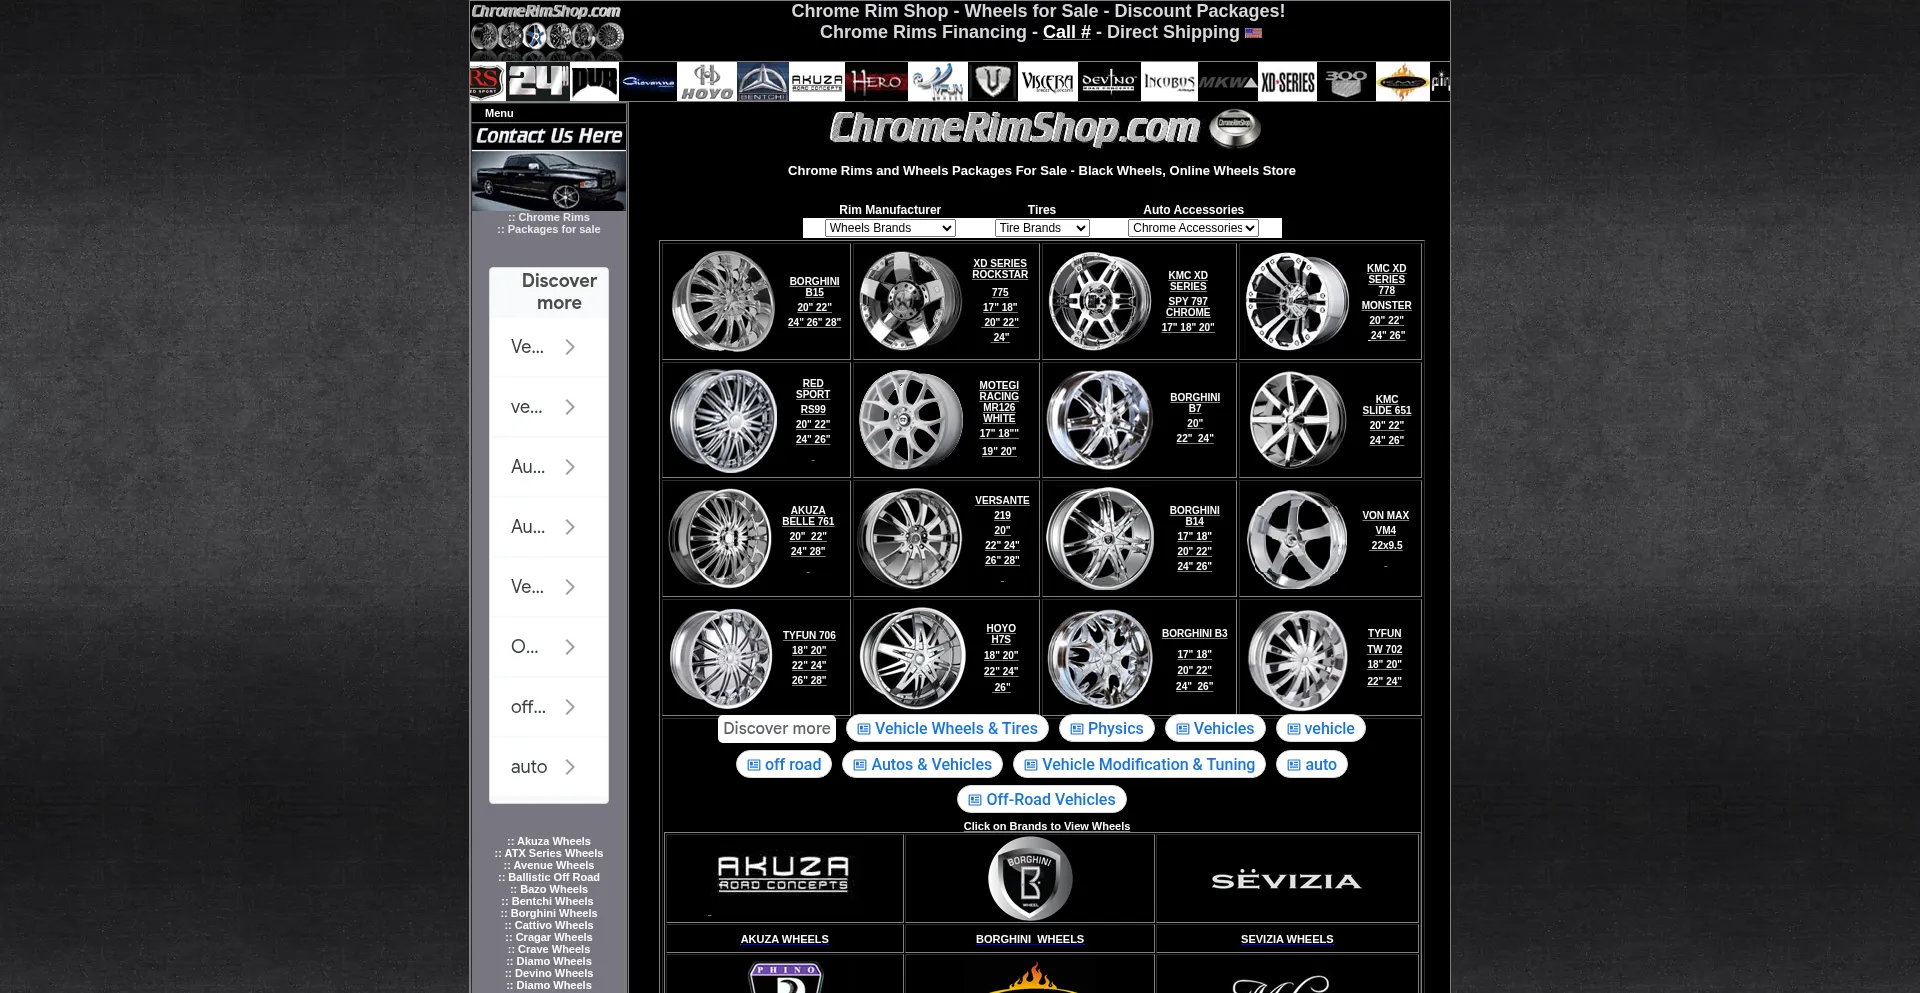Click the Hoyo logo in brand strip
Viewport: 1920px width, 993px height.
707,82
